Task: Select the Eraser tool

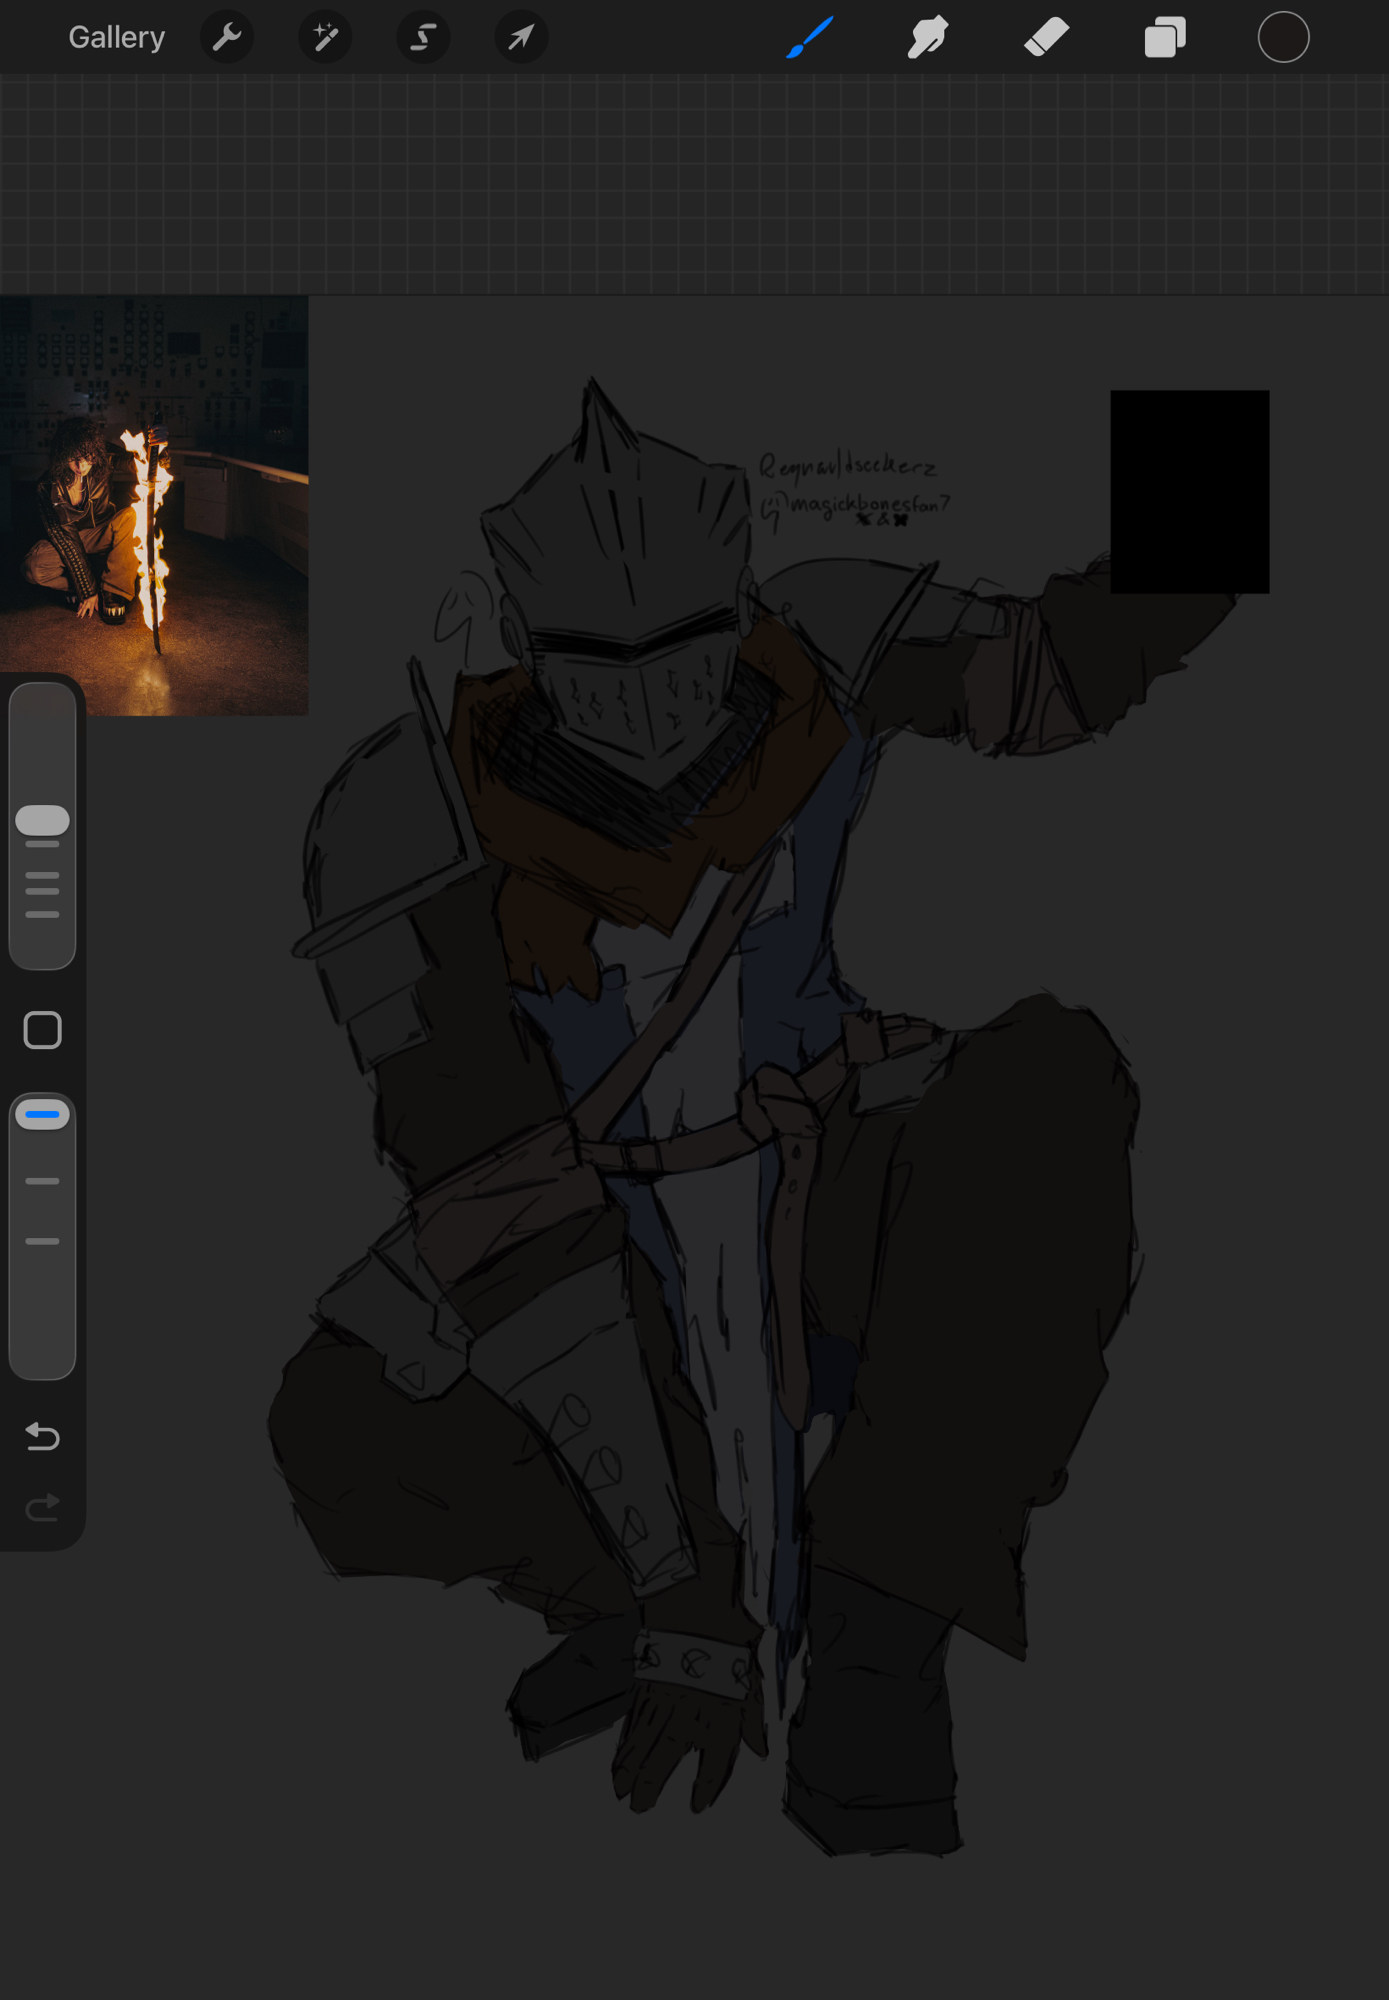Action: pos(1046,38)
